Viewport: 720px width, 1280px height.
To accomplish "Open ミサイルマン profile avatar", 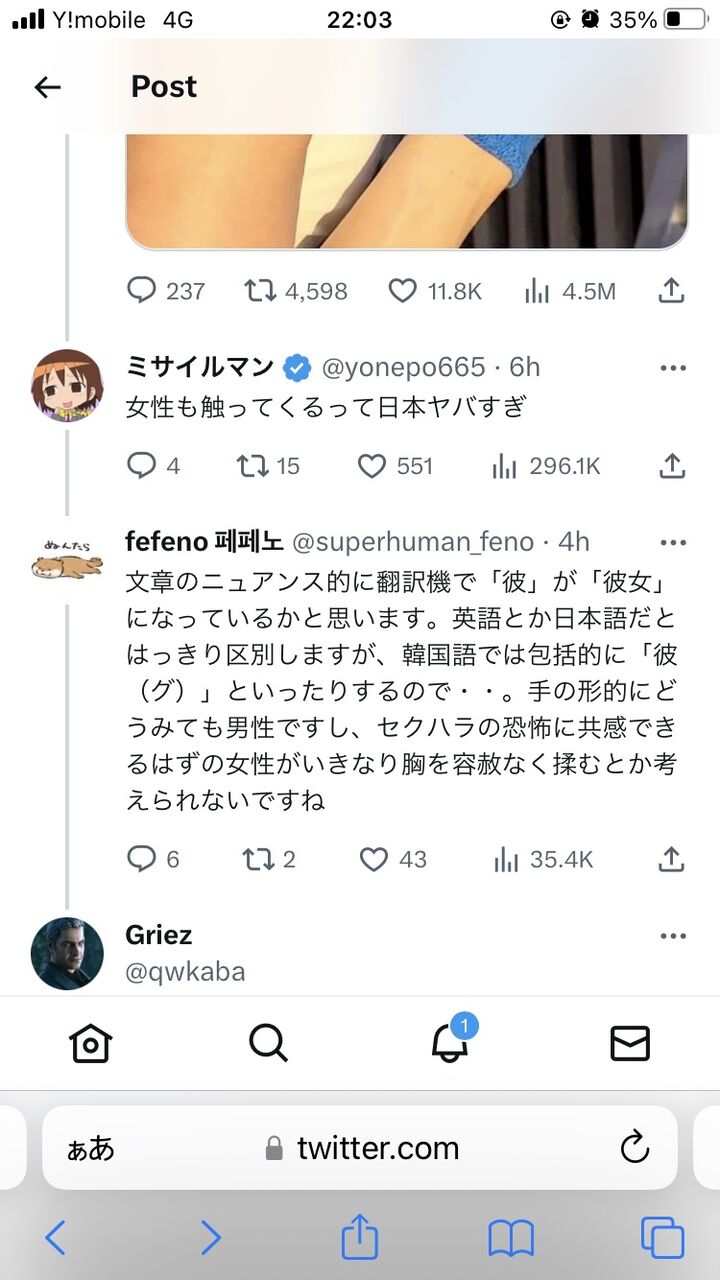I will [x=67, y=385].
